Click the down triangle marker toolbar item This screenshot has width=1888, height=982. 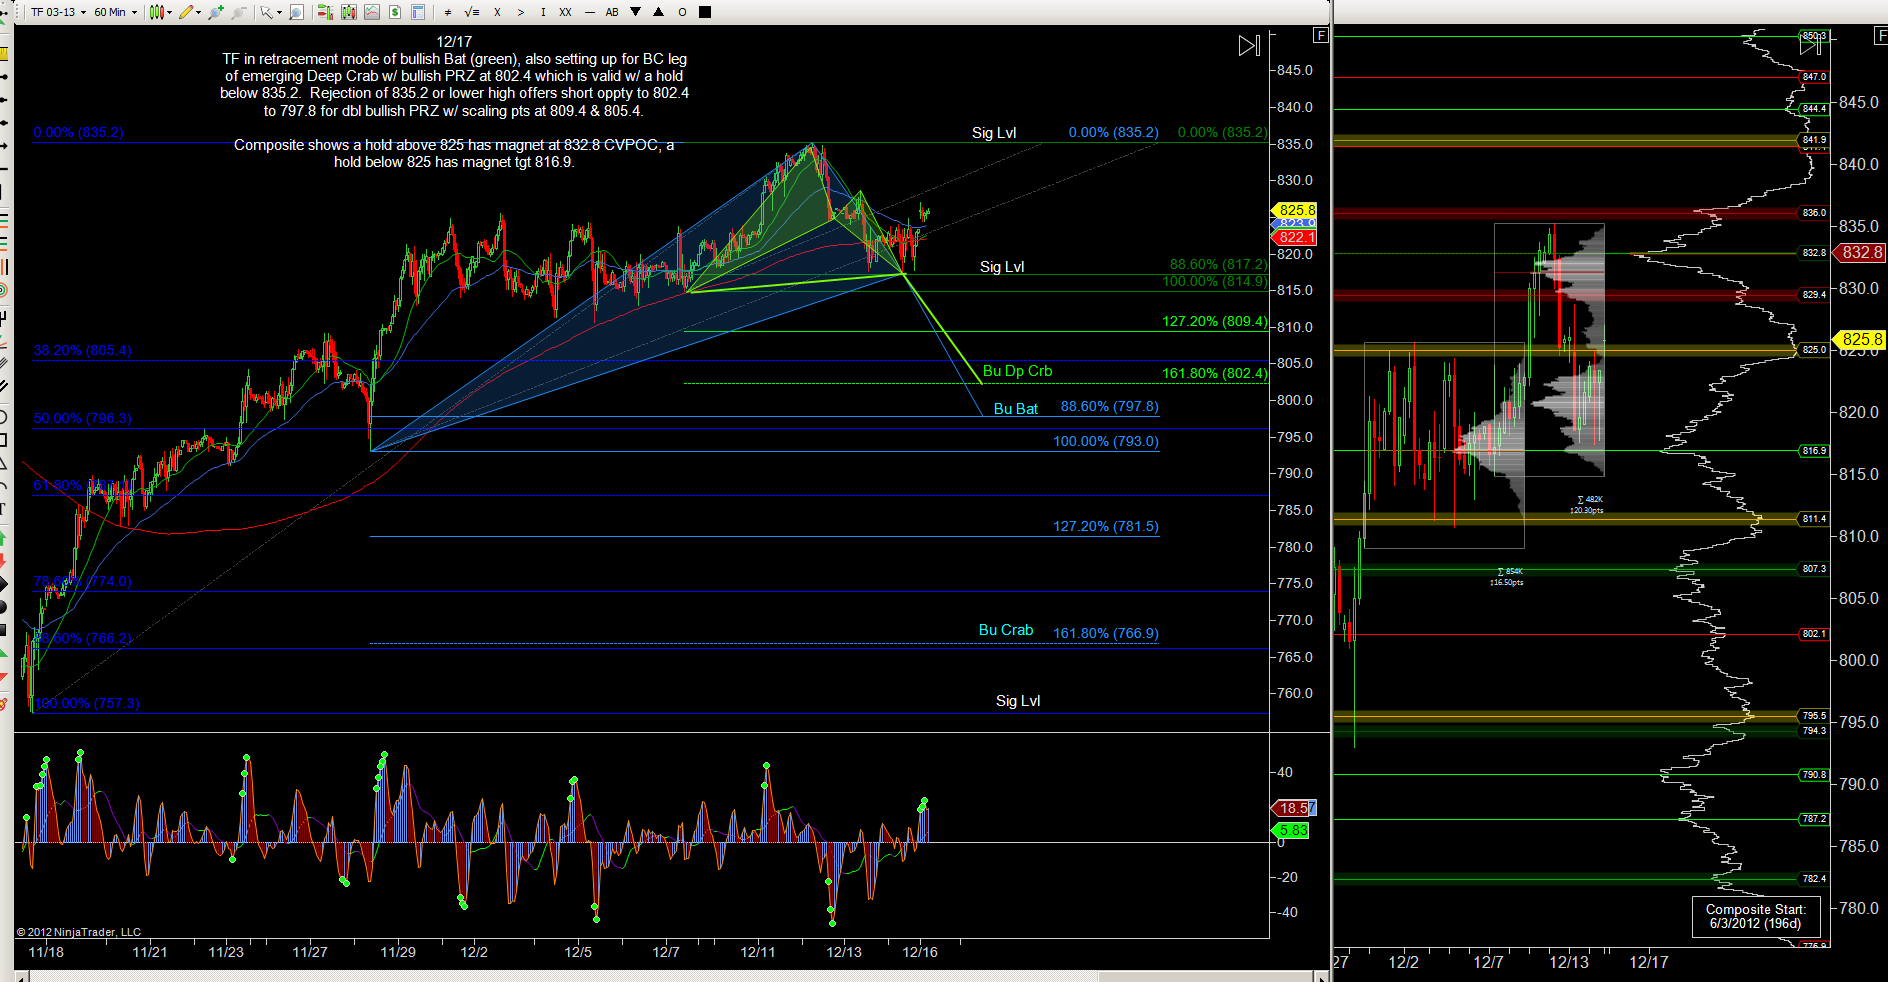[x=635, y=12]
